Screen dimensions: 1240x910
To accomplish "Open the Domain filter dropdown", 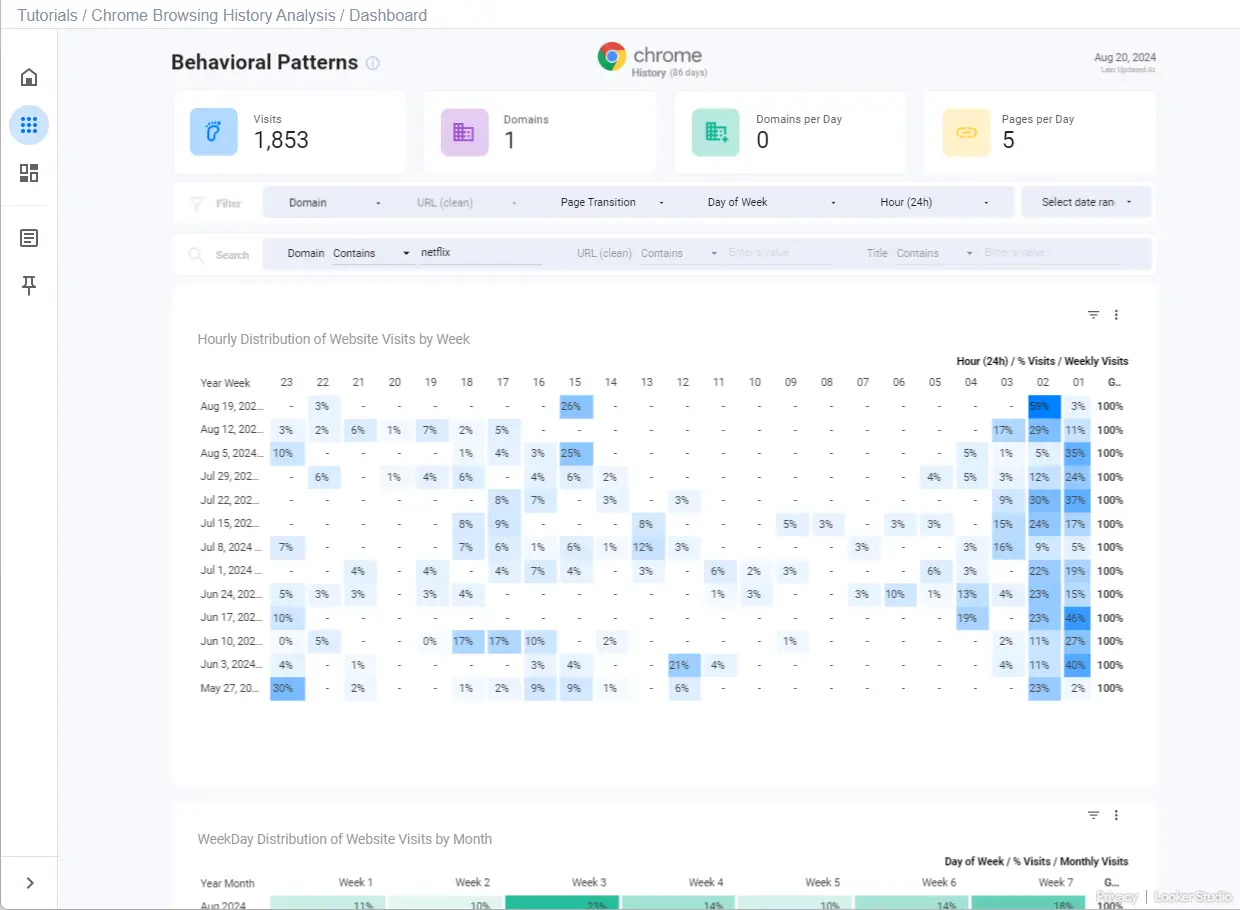I will click(333, 202).
